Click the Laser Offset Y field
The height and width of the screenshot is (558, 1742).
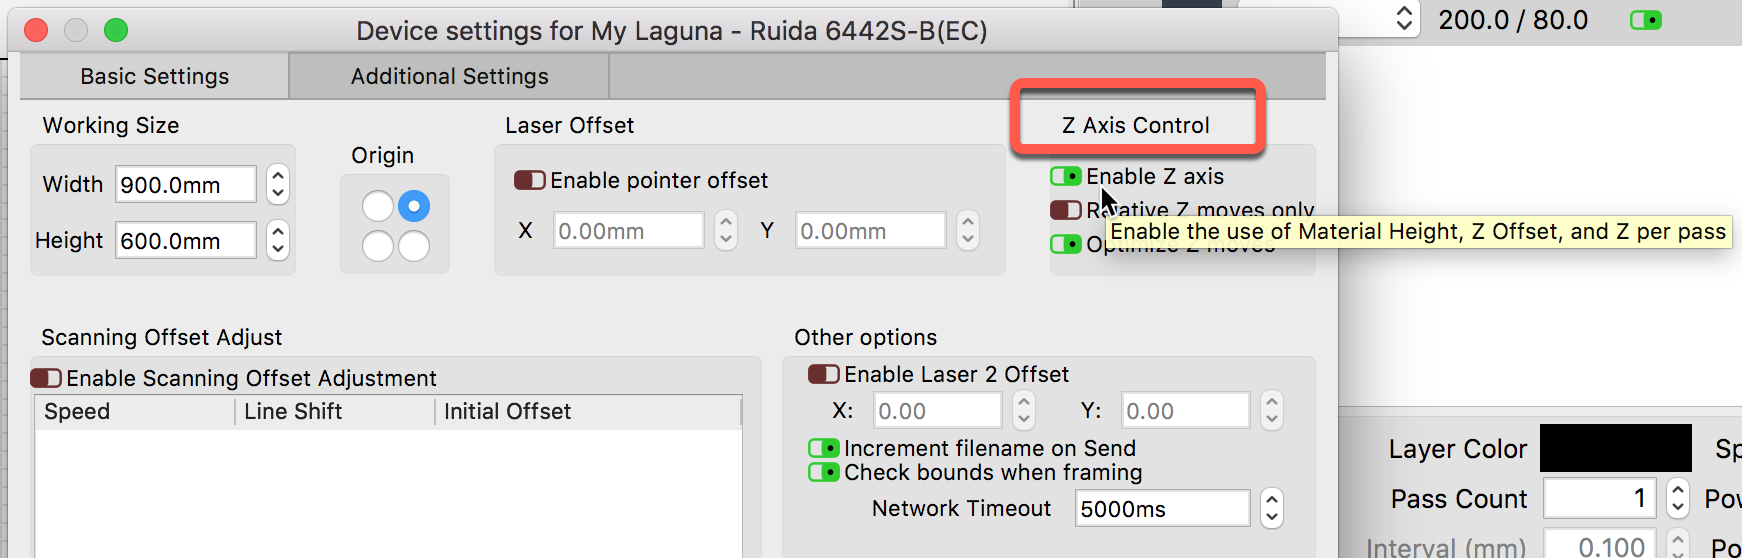pos(871,231)
